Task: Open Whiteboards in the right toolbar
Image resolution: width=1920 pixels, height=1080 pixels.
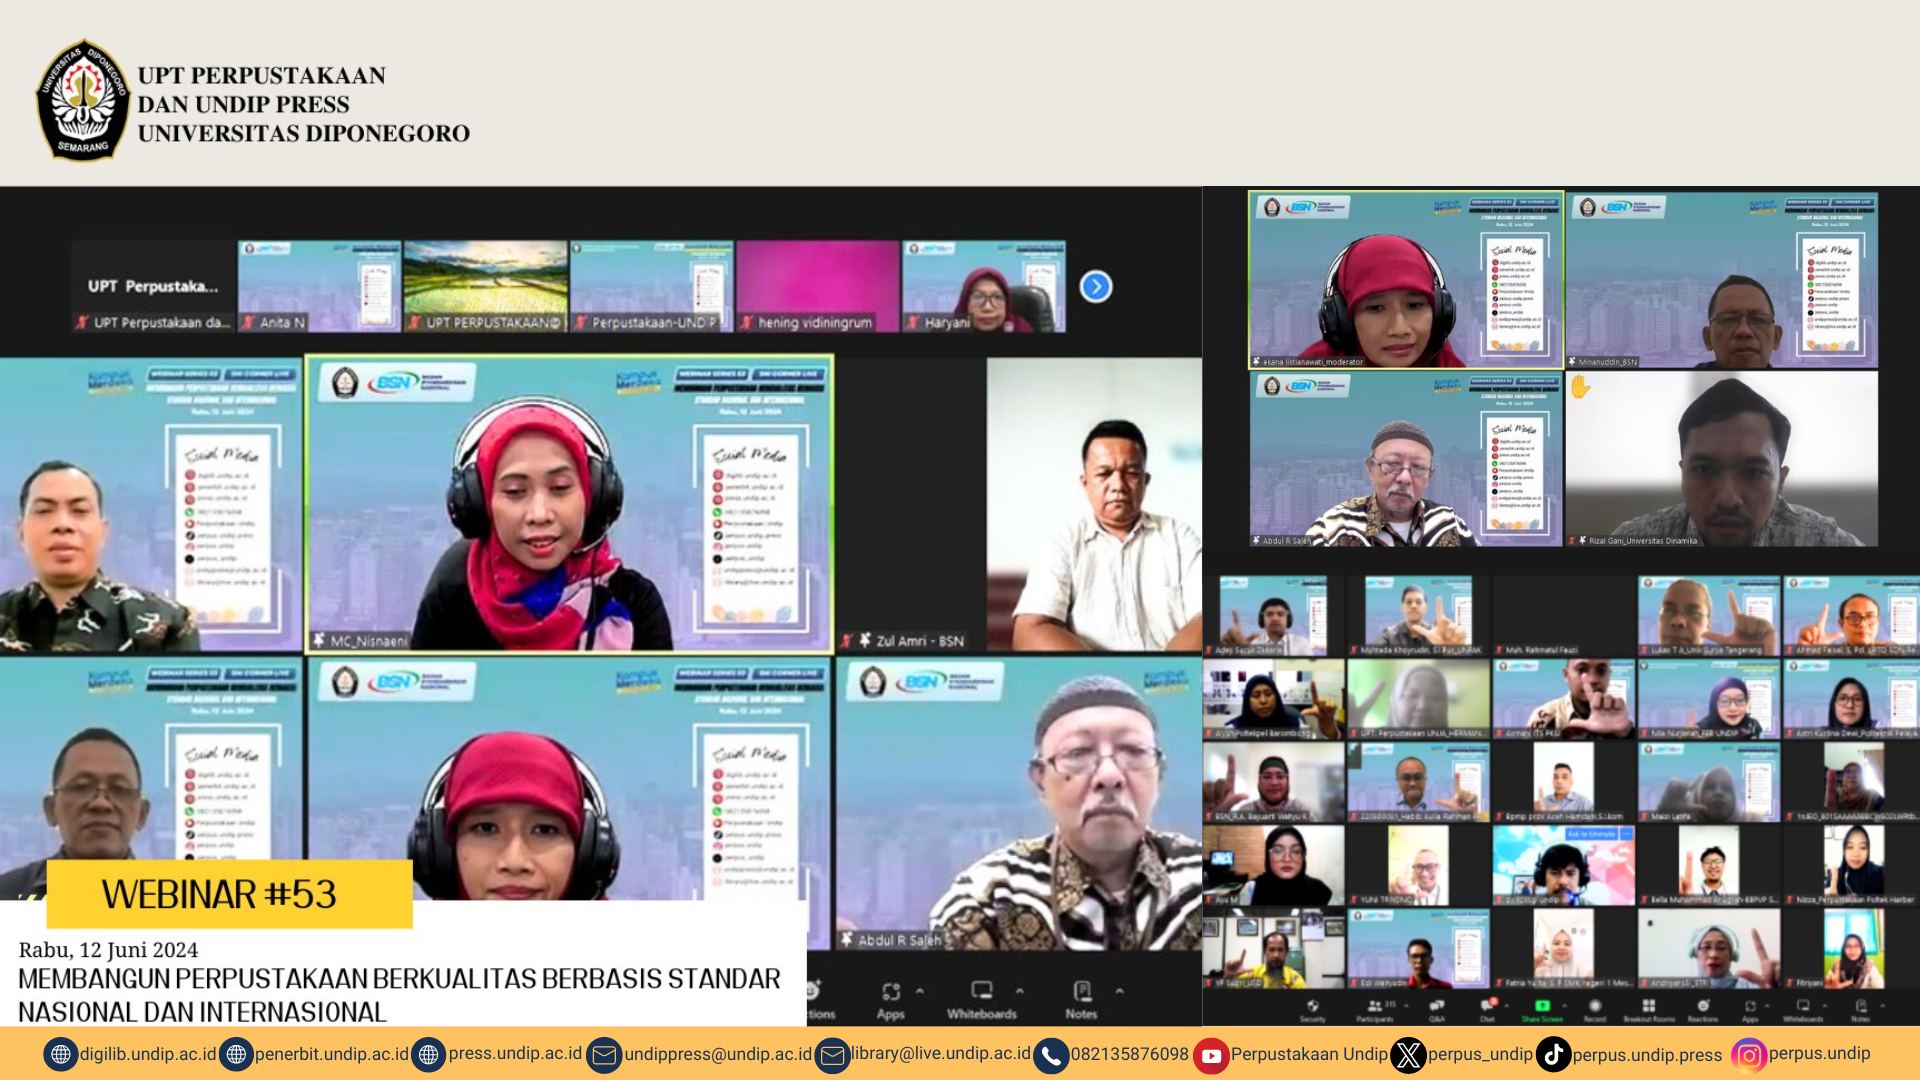Action: tap(1803, 1006)
